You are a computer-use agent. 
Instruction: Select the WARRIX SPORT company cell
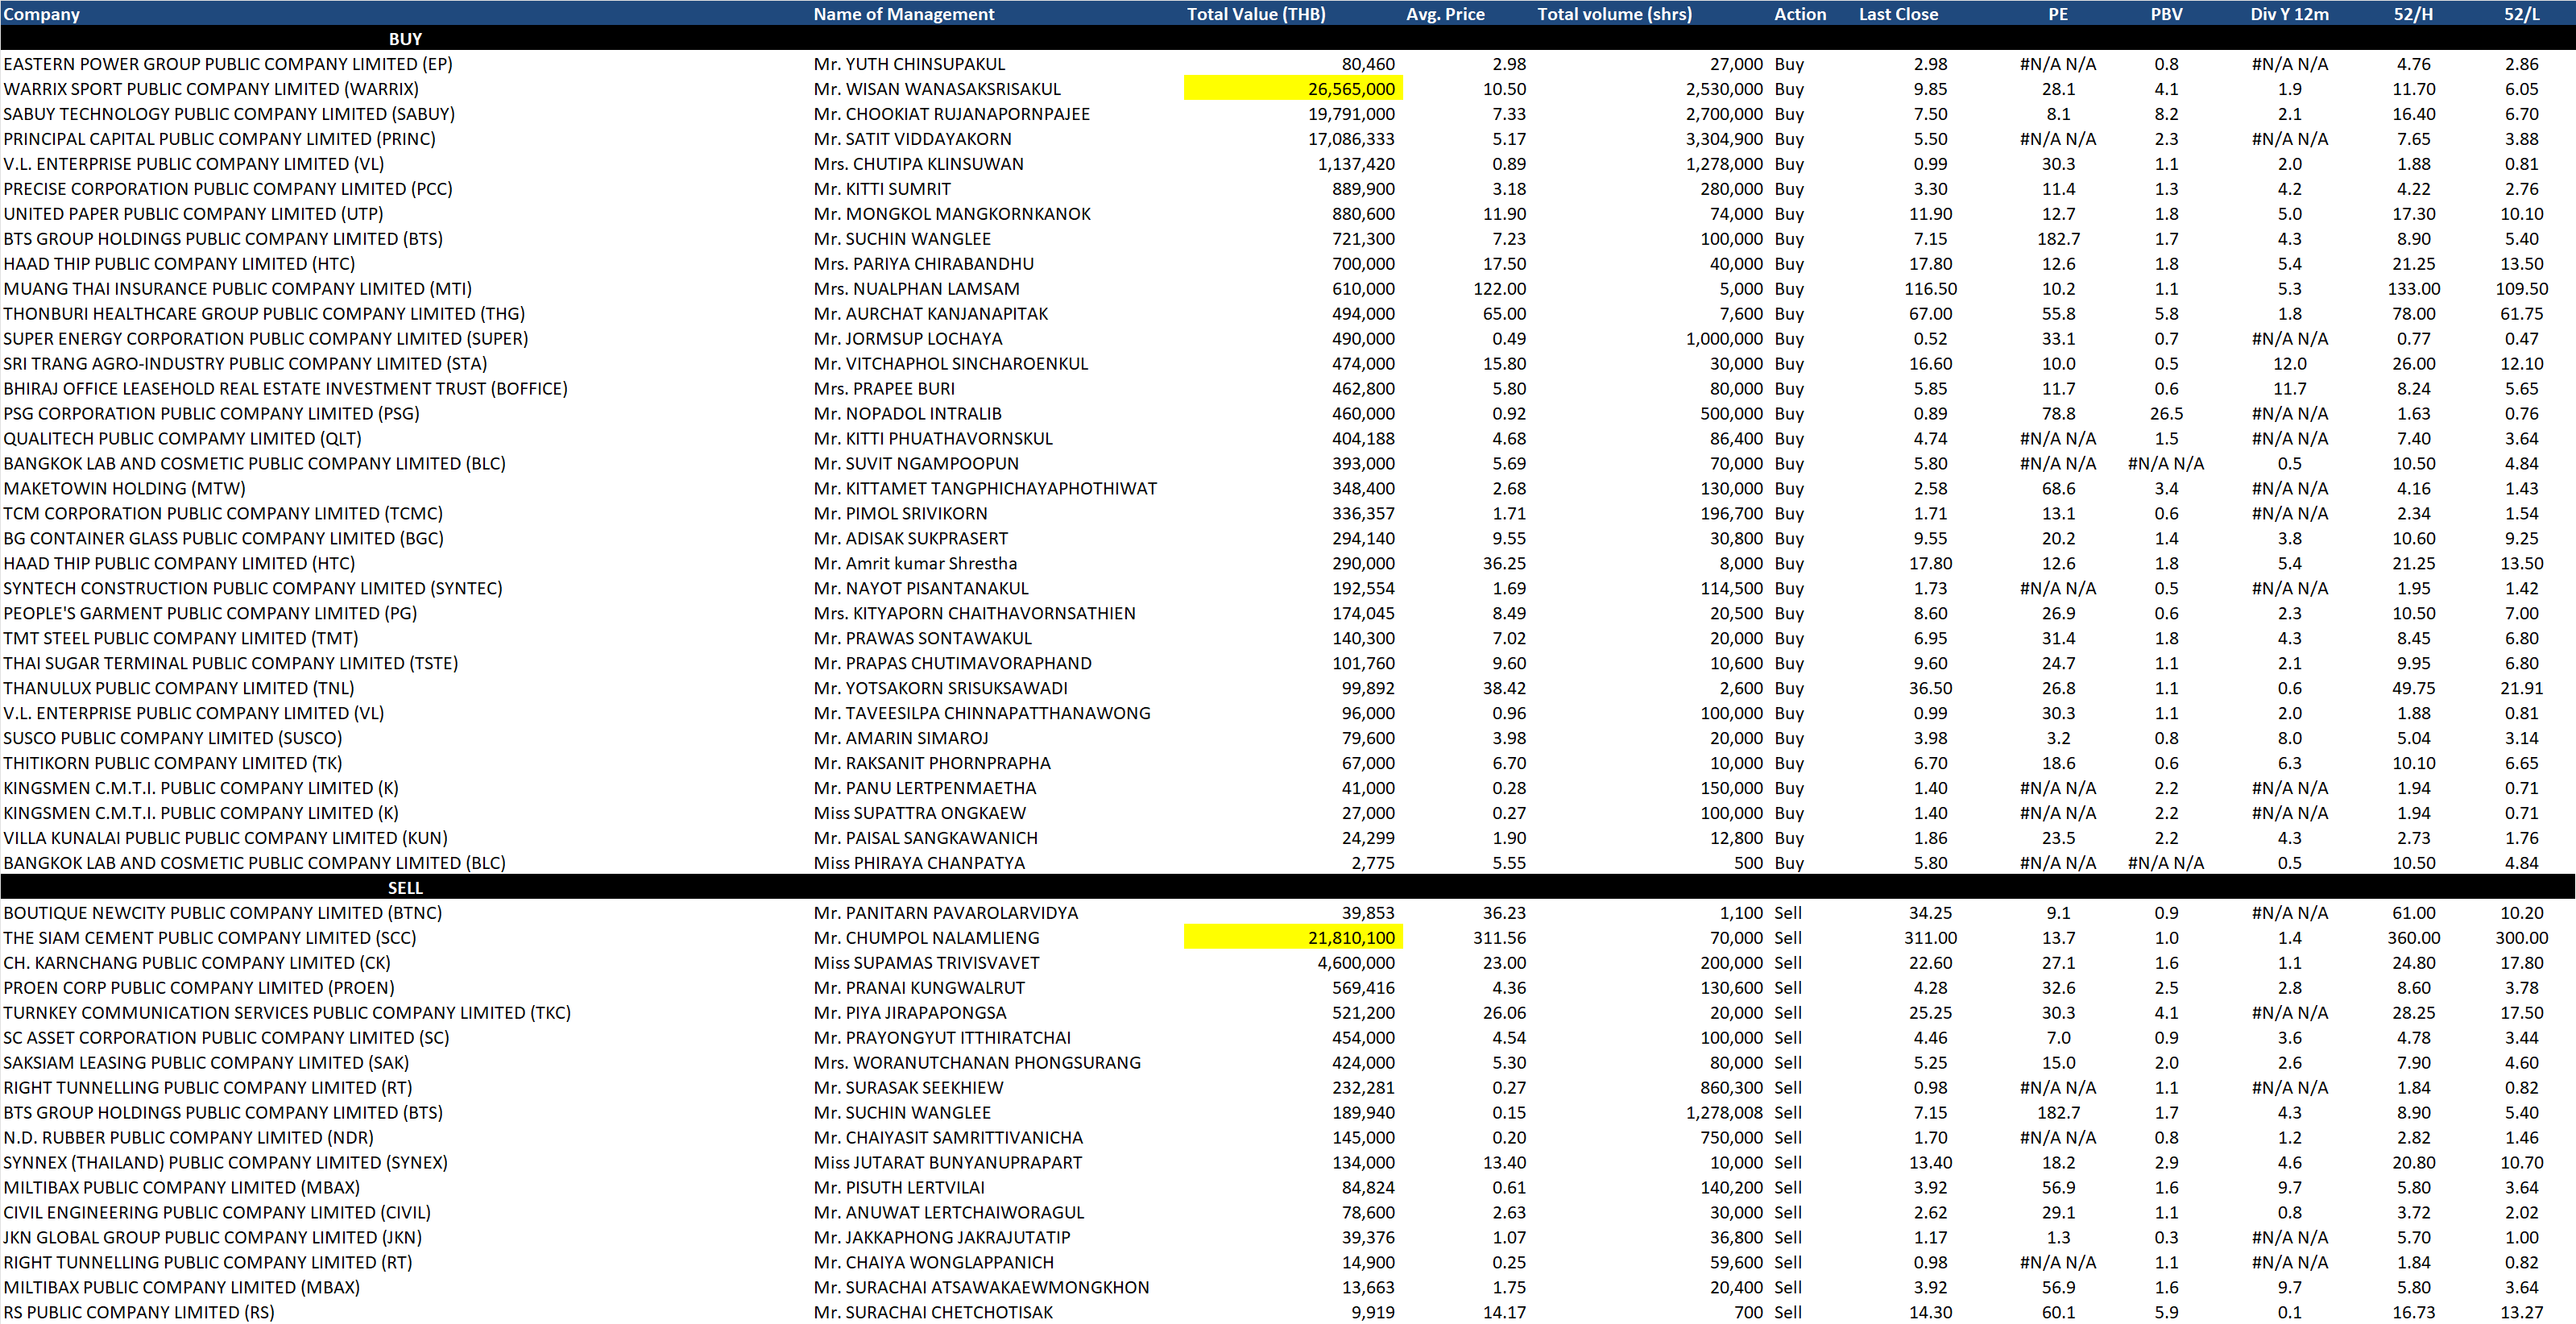coord(211,89)
